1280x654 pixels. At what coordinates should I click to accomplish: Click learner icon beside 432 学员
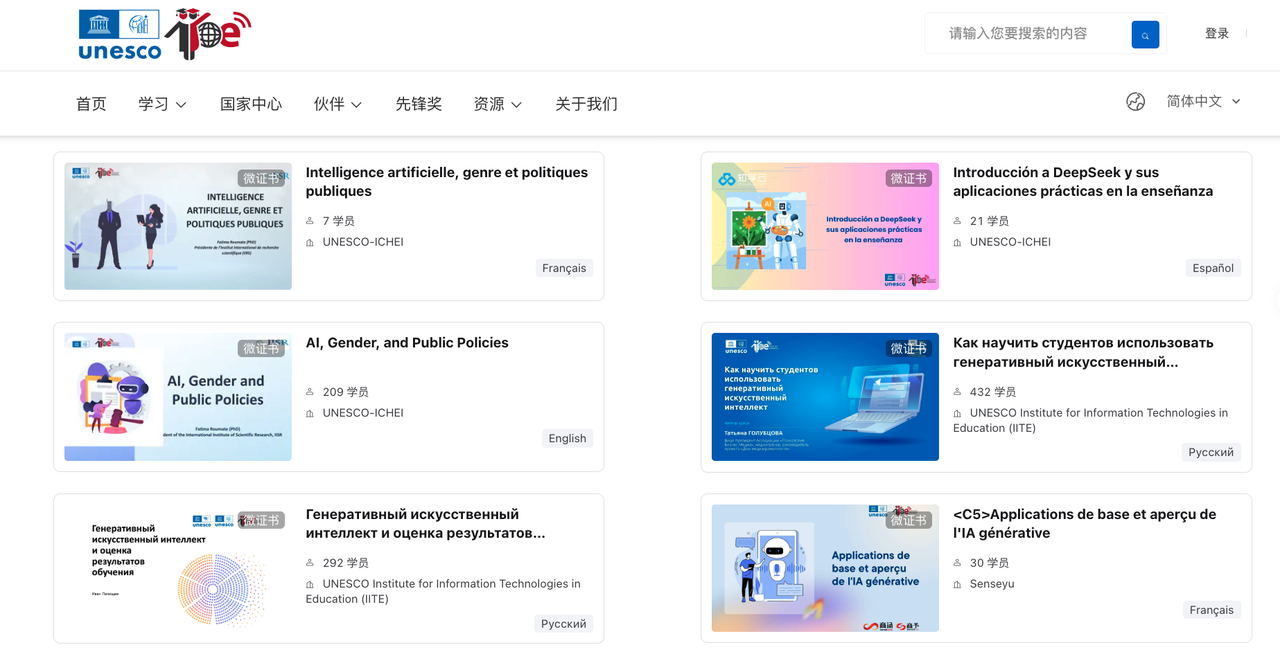click(x=957, y=392)
